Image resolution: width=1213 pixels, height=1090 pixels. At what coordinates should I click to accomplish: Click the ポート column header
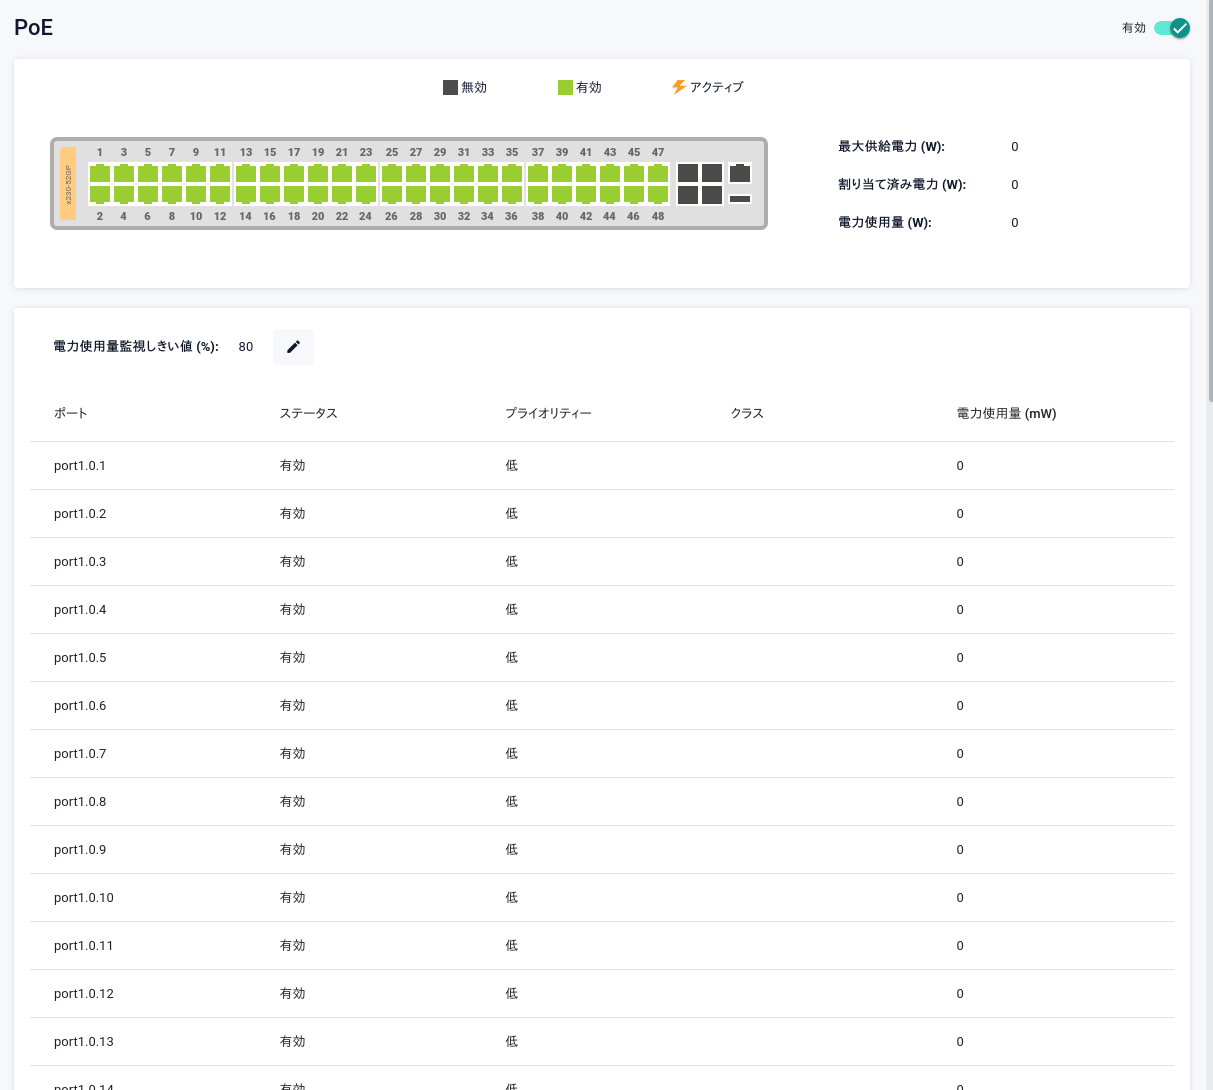[71, 413]
